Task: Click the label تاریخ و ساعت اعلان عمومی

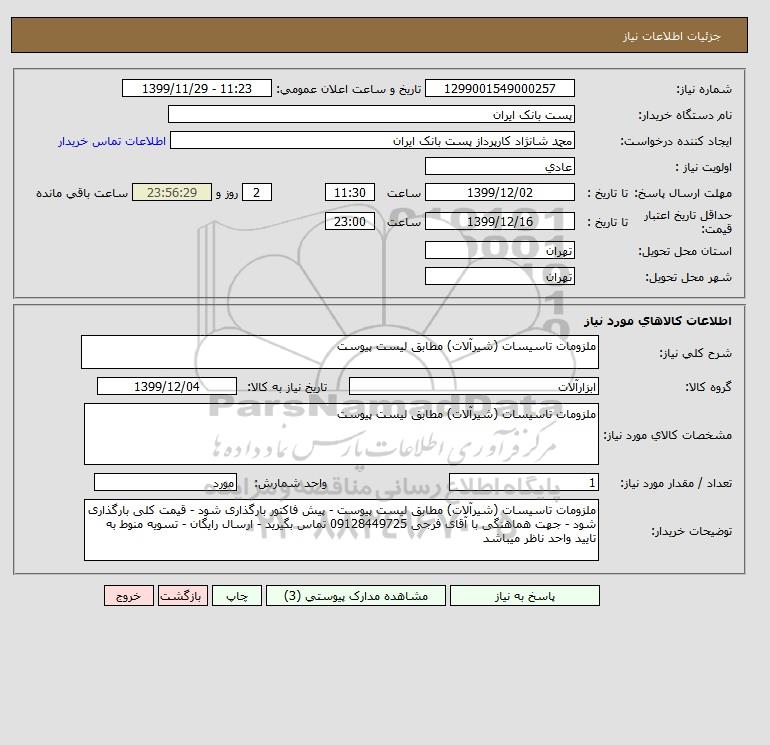Action: point(349,89)
